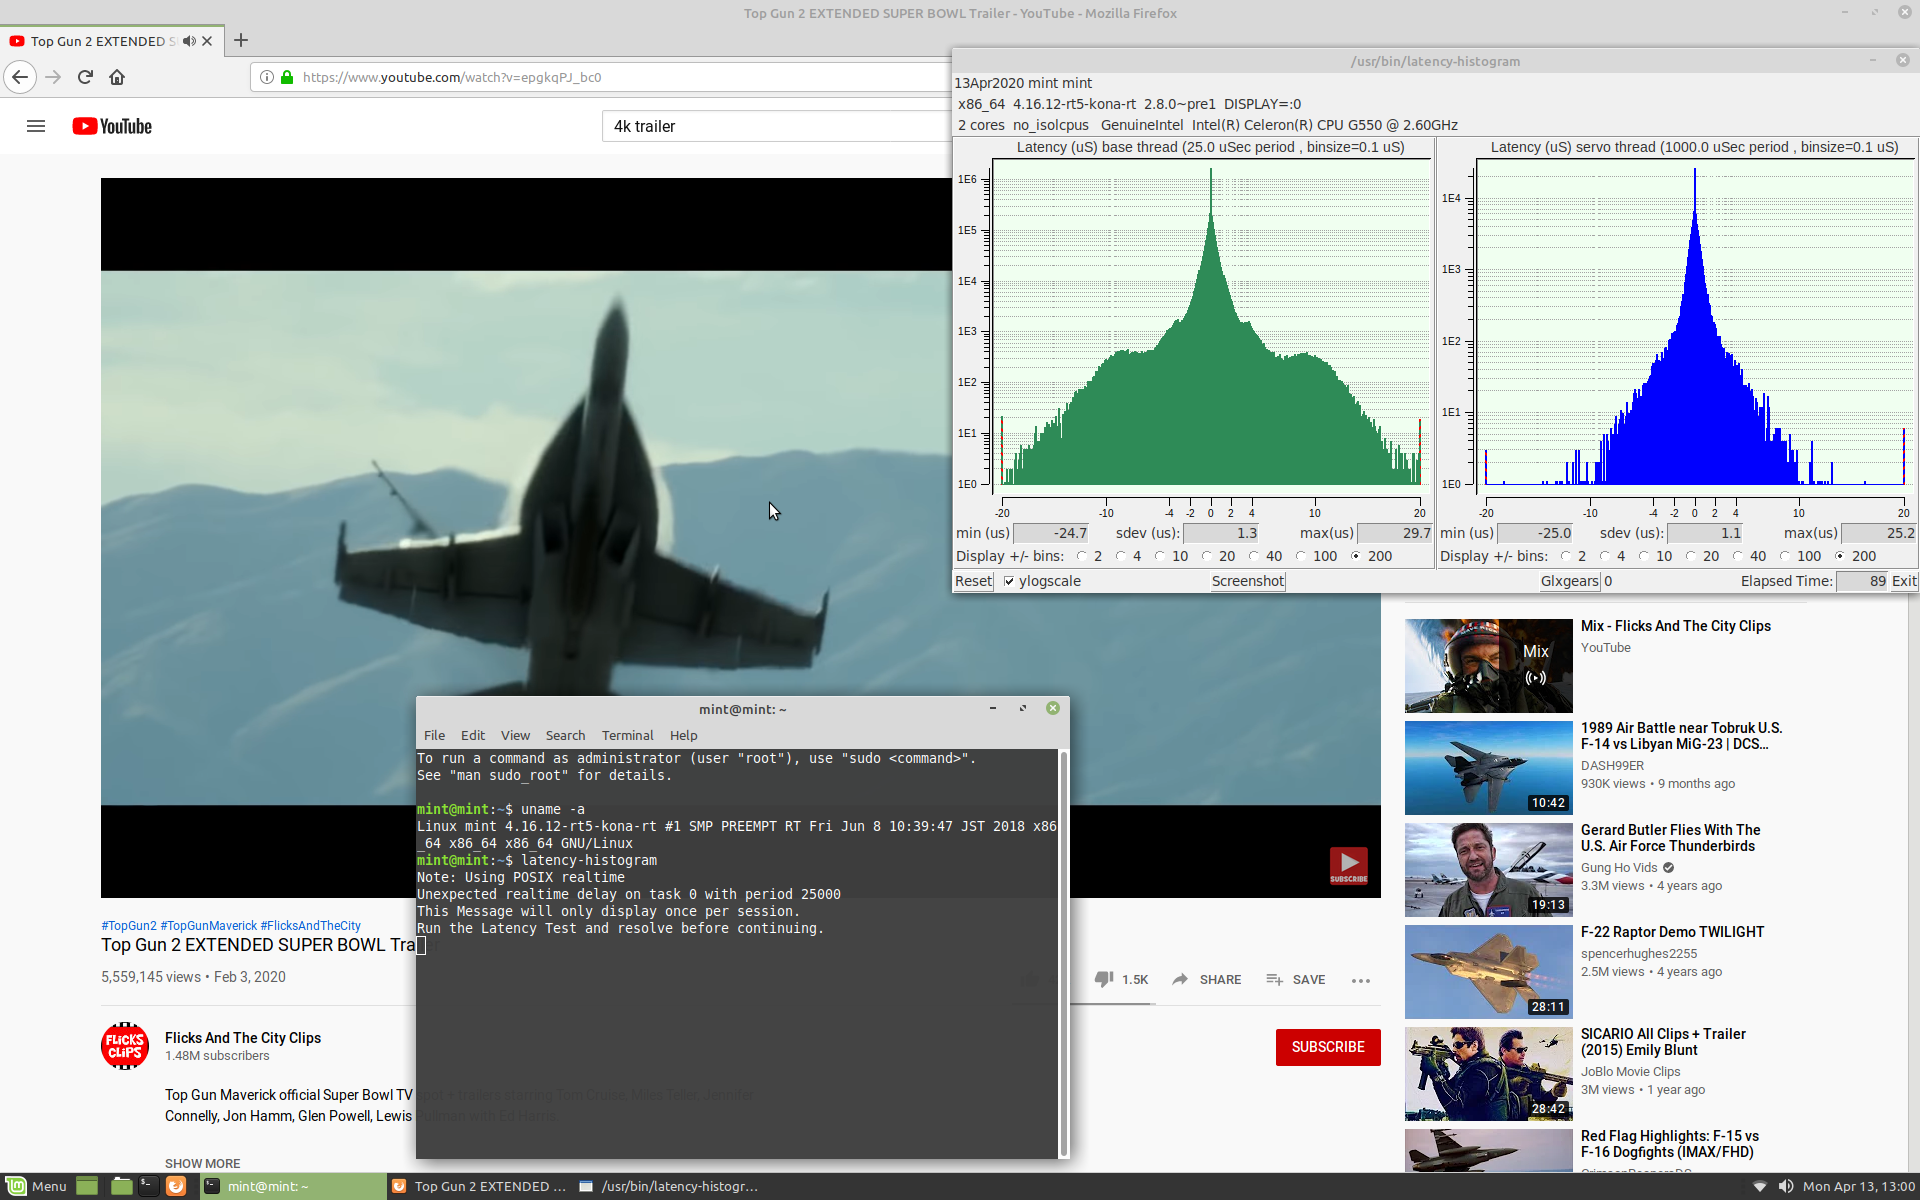Open the terminal Edit menu

473,735
